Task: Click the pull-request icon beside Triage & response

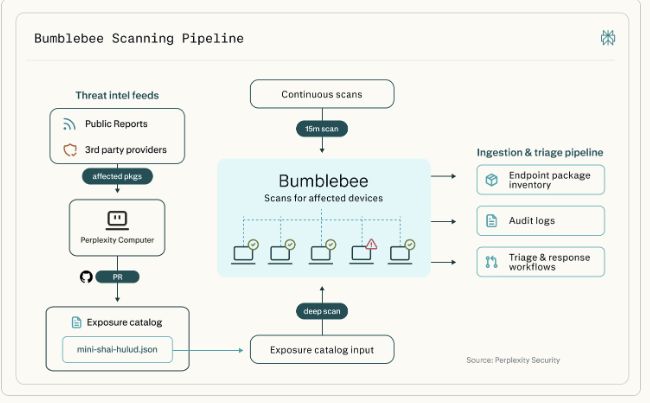Action: [491, 262]
